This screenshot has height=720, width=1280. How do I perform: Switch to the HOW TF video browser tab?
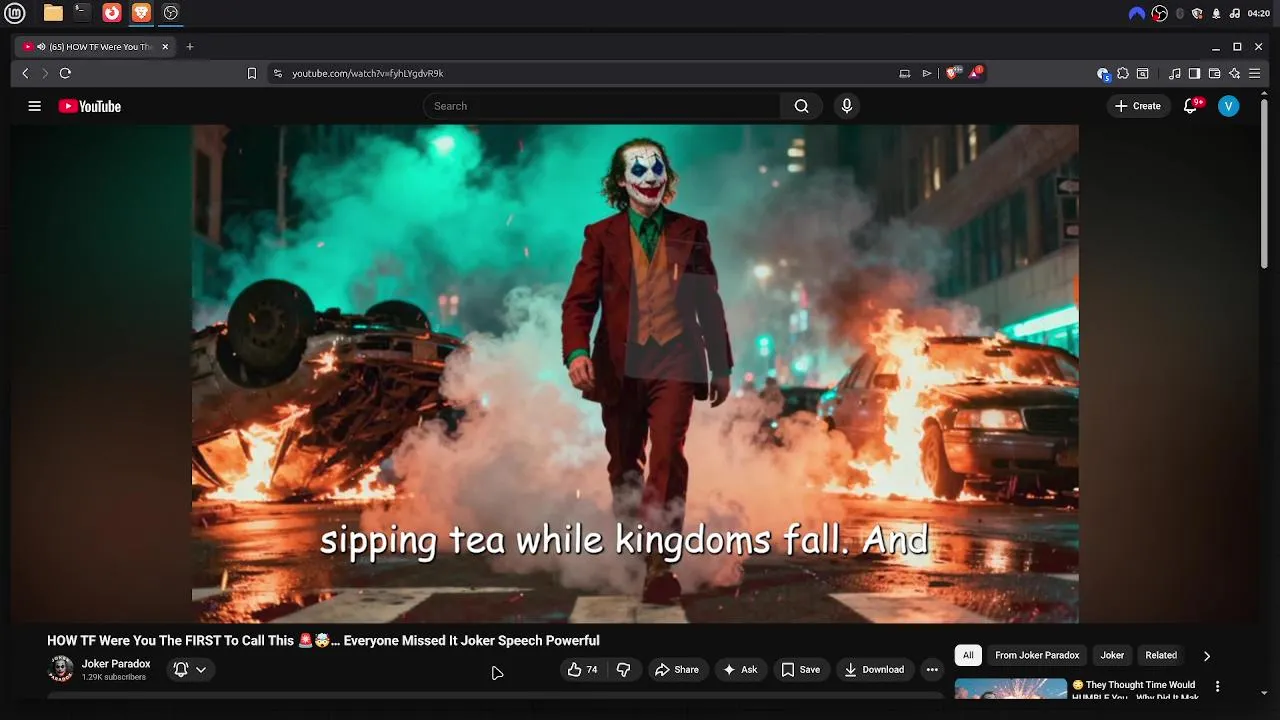click(x=96, y=47)
